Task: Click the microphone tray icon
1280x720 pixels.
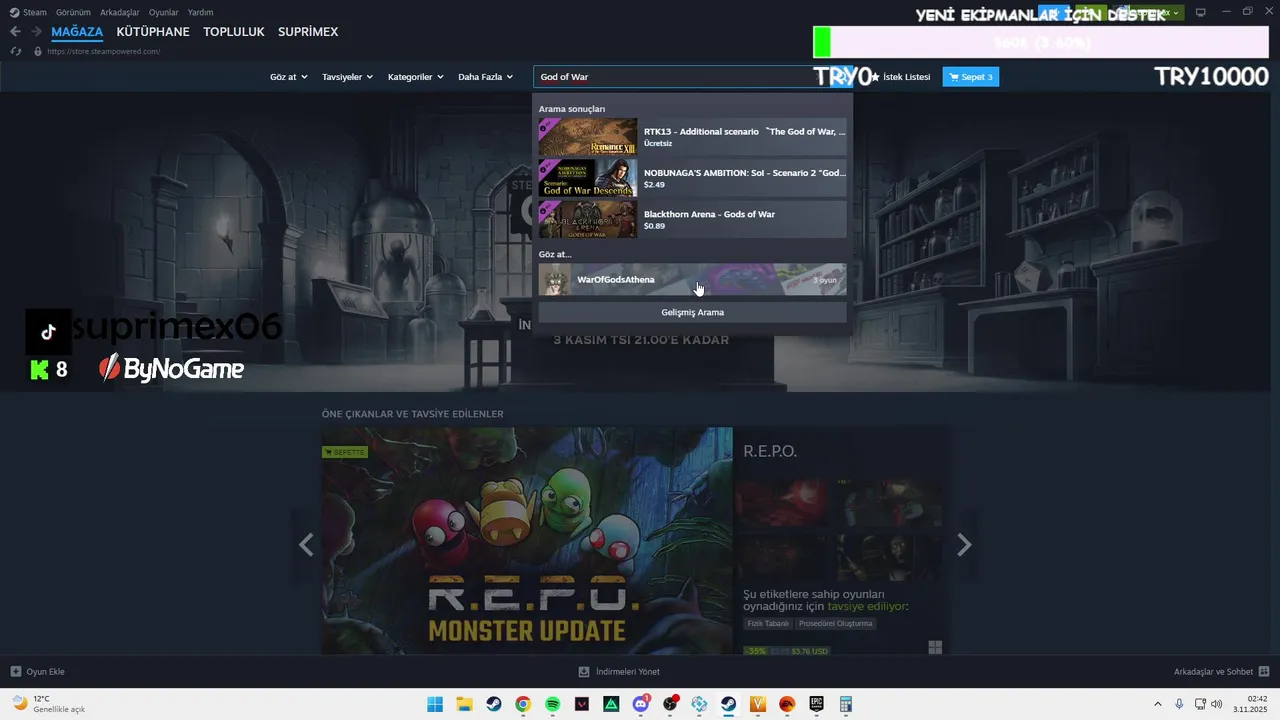Action: (1180, 704)
